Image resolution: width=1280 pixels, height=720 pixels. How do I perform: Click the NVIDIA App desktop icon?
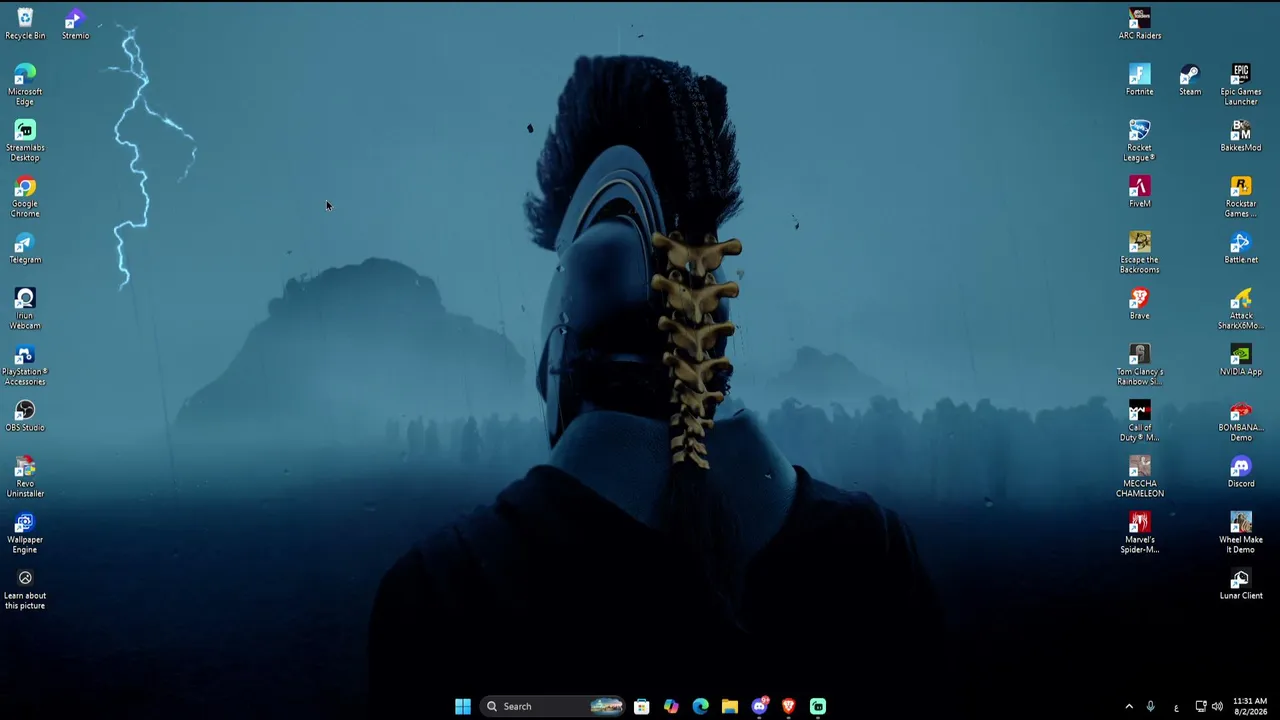(1241, 360)
